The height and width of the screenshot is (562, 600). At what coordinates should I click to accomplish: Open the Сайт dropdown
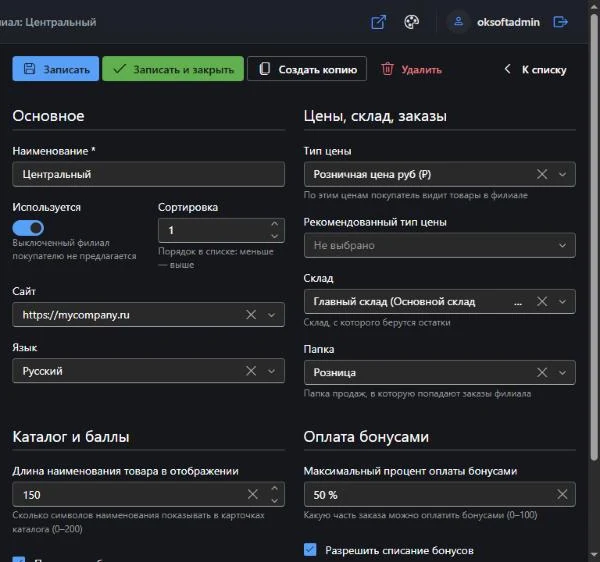click(271, 315)
